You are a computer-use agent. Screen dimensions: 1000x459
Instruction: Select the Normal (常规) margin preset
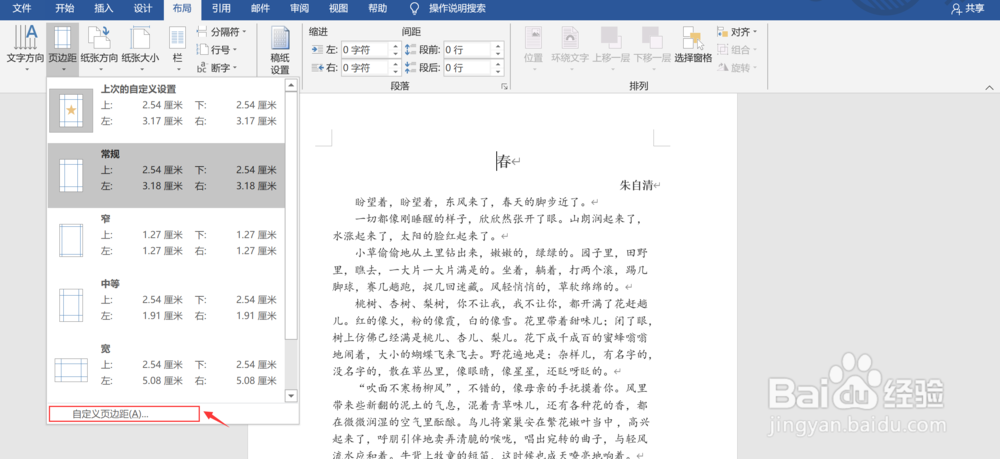166,175
